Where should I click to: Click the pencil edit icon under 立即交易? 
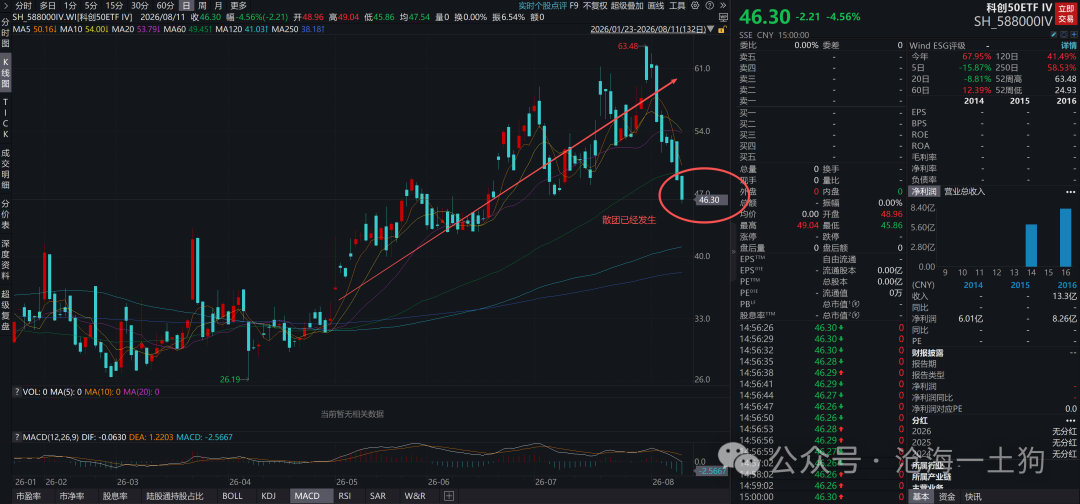(x=1054, y=34)
